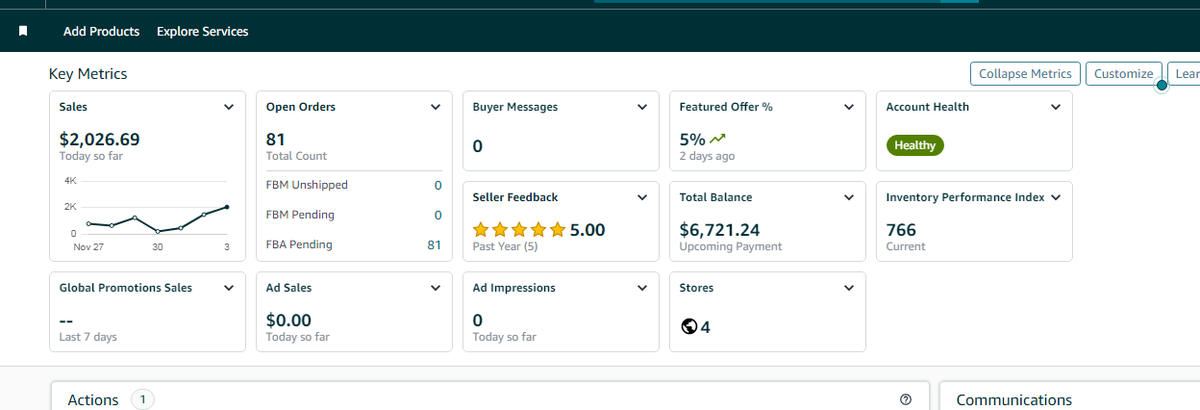Expand the Total Balance card chevron

849,198
